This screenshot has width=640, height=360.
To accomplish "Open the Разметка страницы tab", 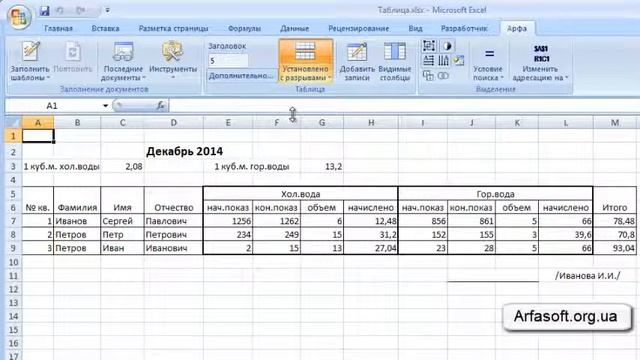I will click(x=173, y=29).
